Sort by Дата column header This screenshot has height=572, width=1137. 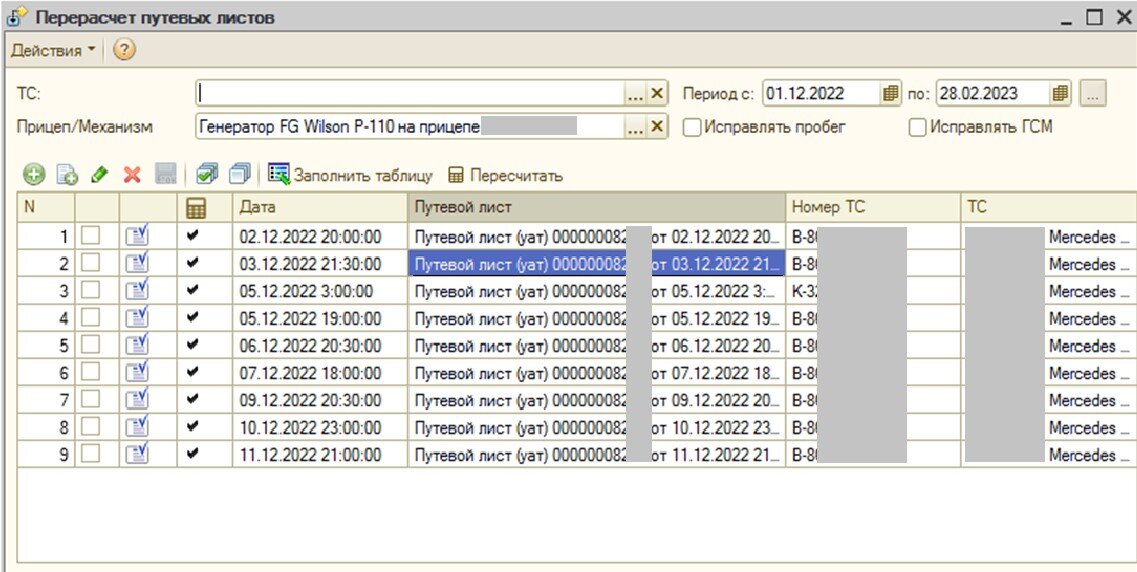[320, 207]
